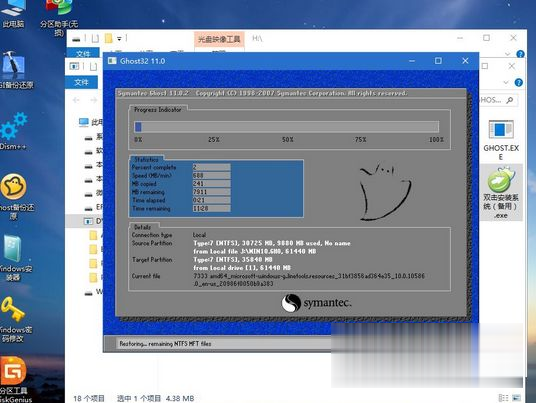Click the Percent complete value field
The height and width of the screenshot is (403, 536).
click(x=212, y=167)
